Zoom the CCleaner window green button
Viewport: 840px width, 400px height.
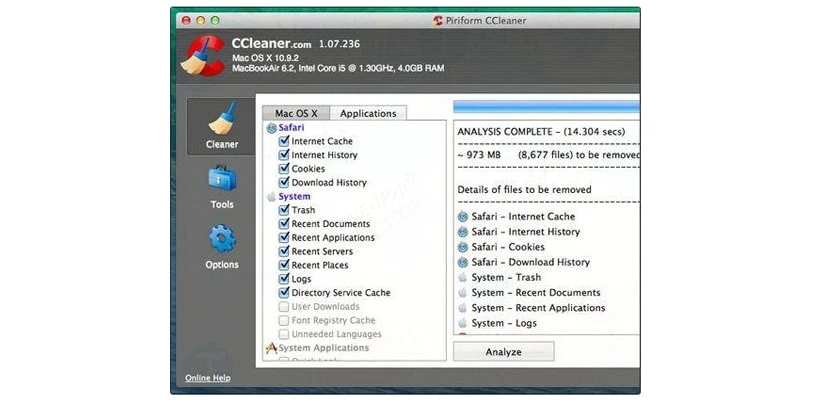(215, 20)
